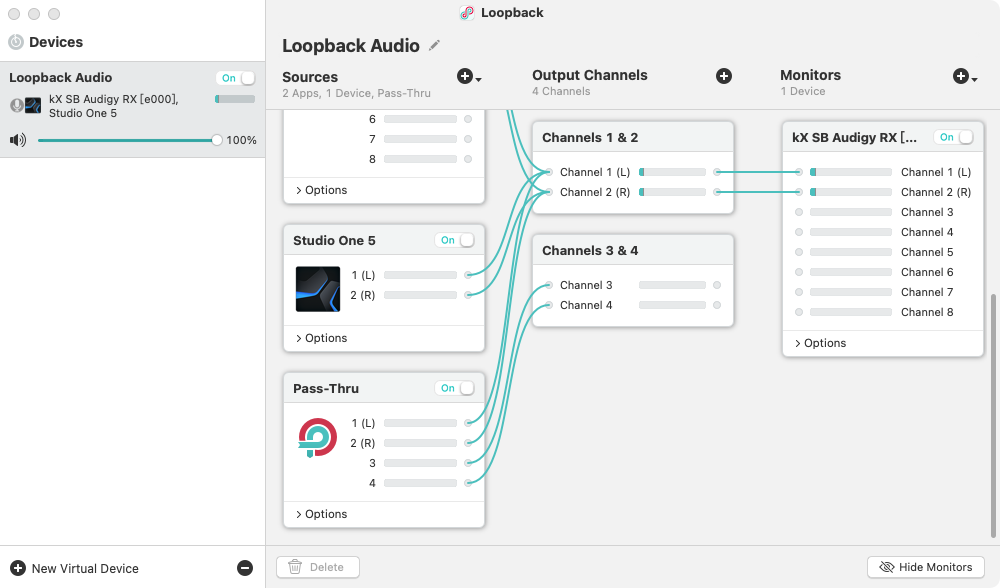
Task: Expand the monitor device Options section
Action: (820, 343)
